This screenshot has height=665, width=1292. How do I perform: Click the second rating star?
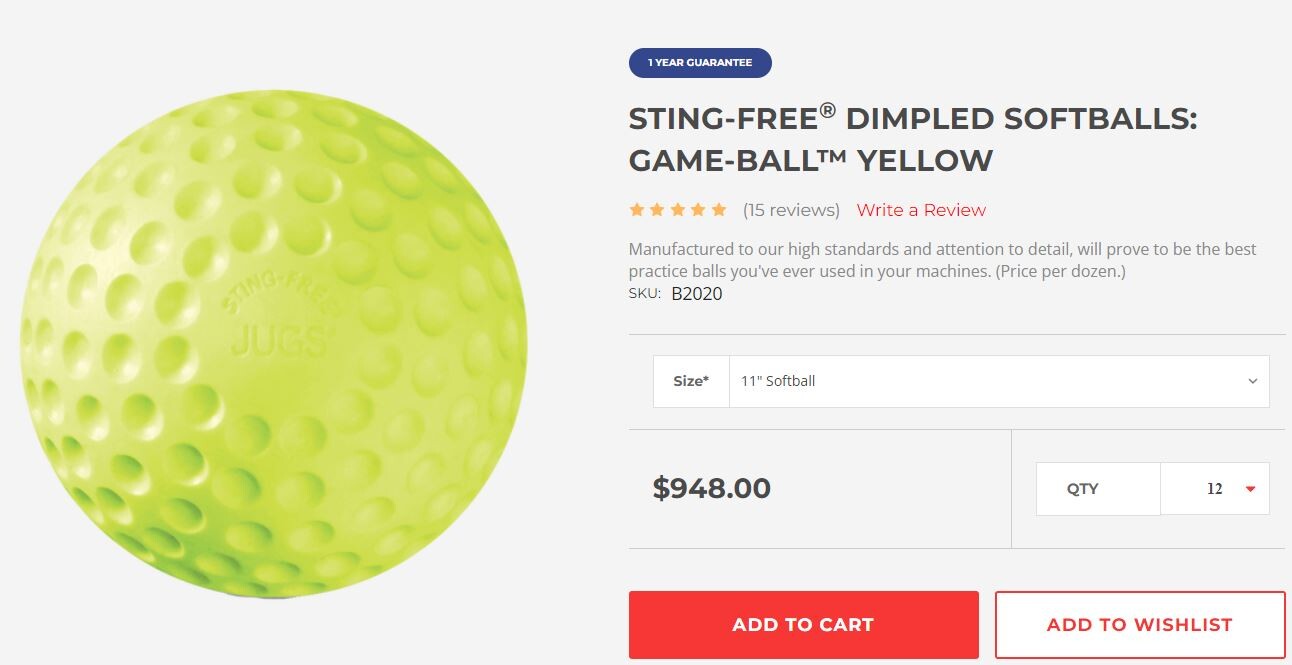tap(656, 209)
